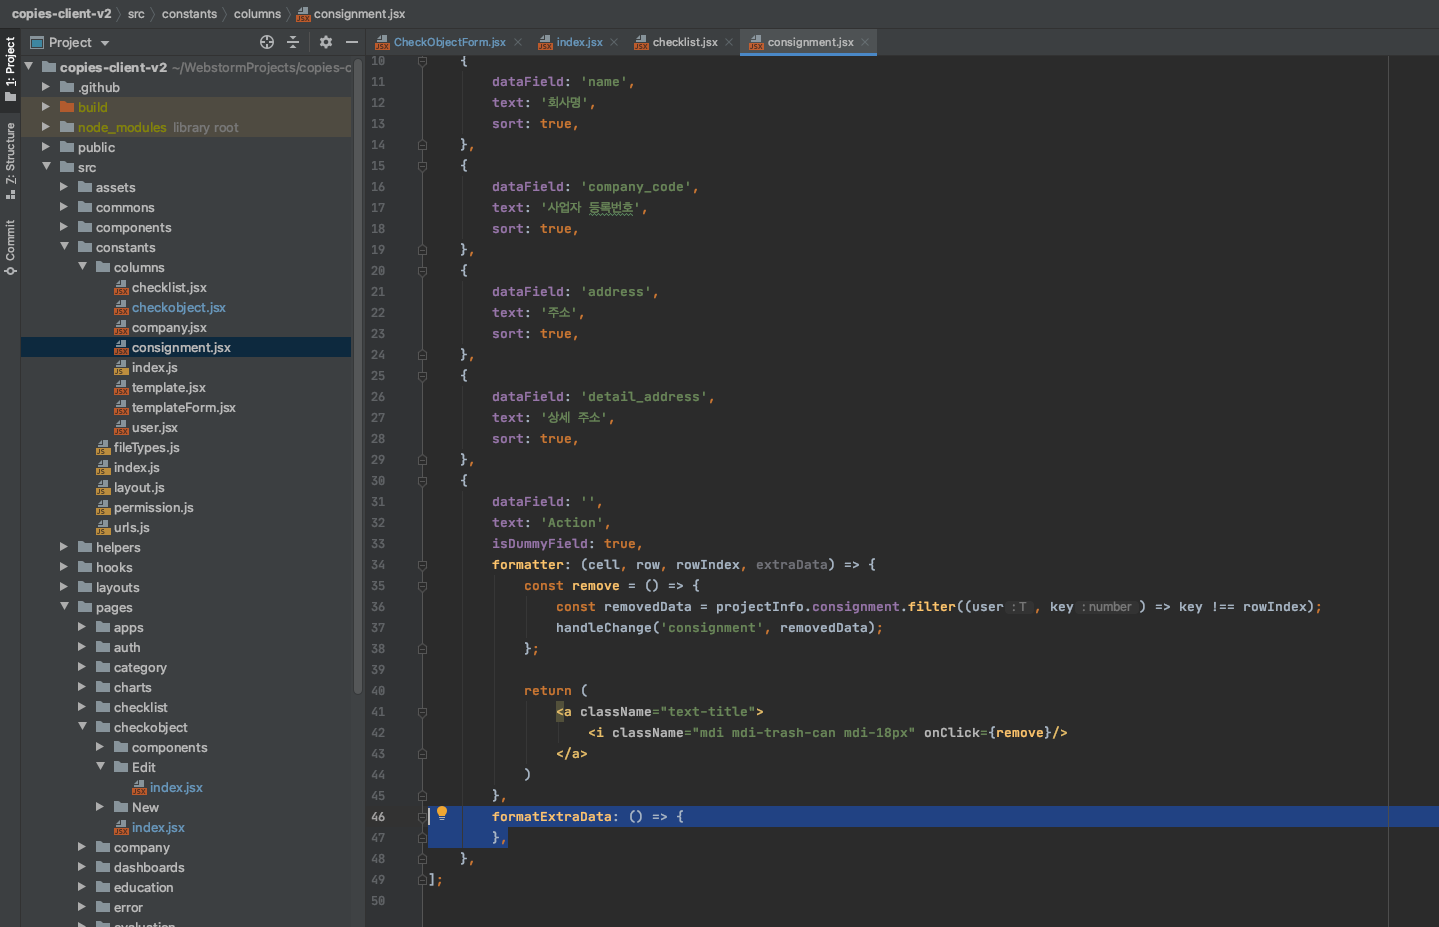This screenshot has width=1439, height=927.
Task: Click the src breadcrumb
Action: point(136,14)
